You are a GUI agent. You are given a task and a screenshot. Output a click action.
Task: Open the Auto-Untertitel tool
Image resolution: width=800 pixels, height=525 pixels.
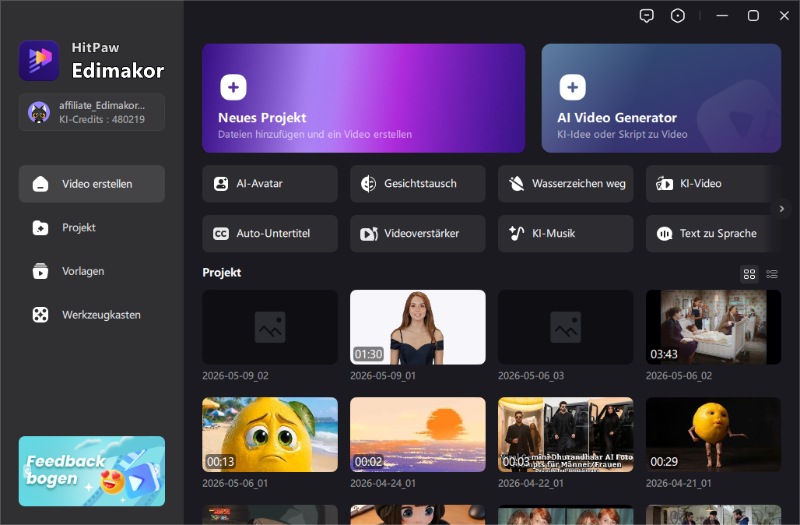270,234
